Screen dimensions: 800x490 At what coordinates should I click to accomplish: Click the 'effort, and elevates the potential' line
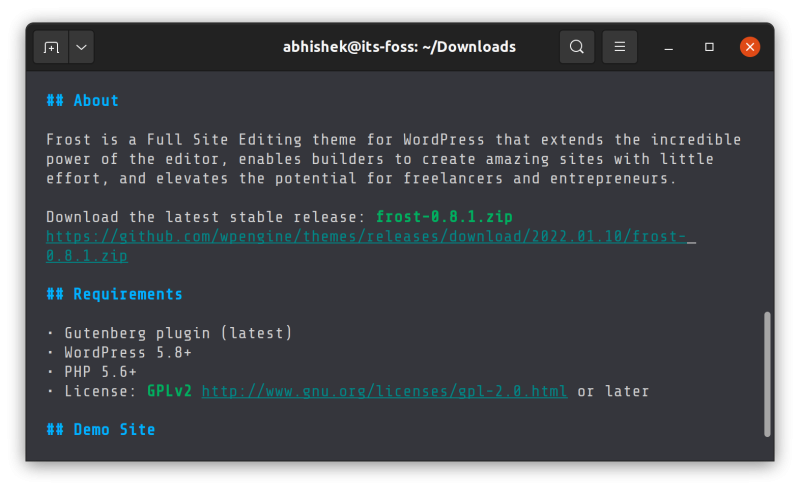coord(361,178)
